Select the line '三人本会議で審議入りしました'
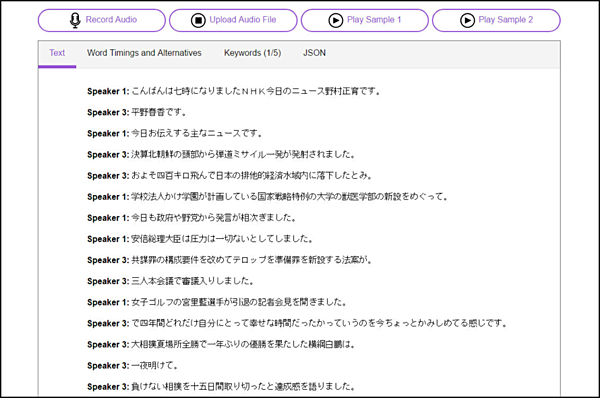The height and width of the screenshot is (398, 600). [x=171, y=281]
